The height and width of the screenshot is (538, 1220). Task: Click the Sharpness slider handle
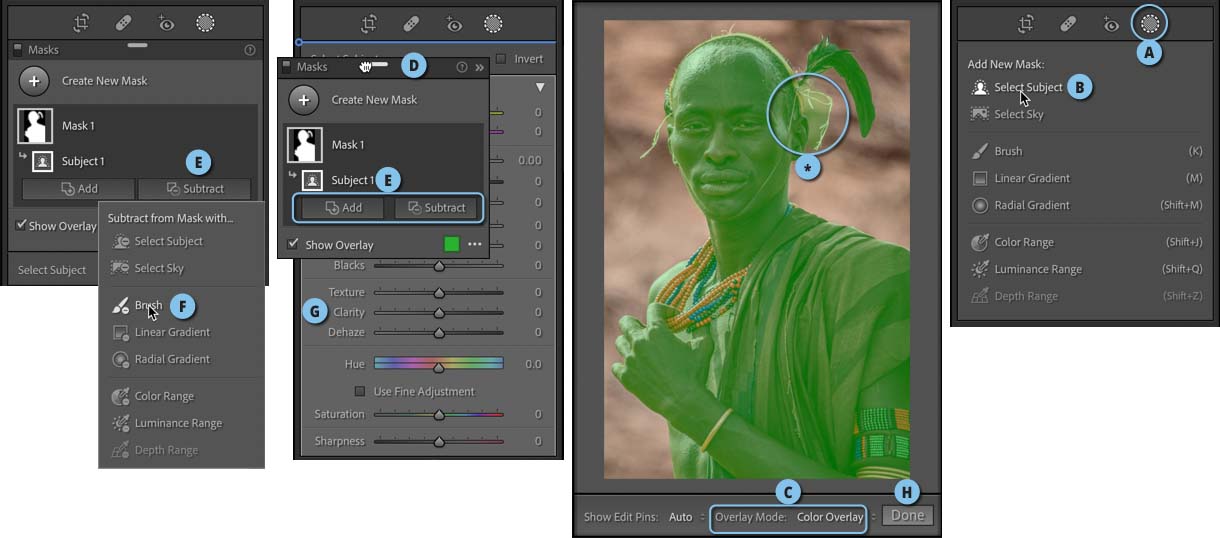click(438, 442)
